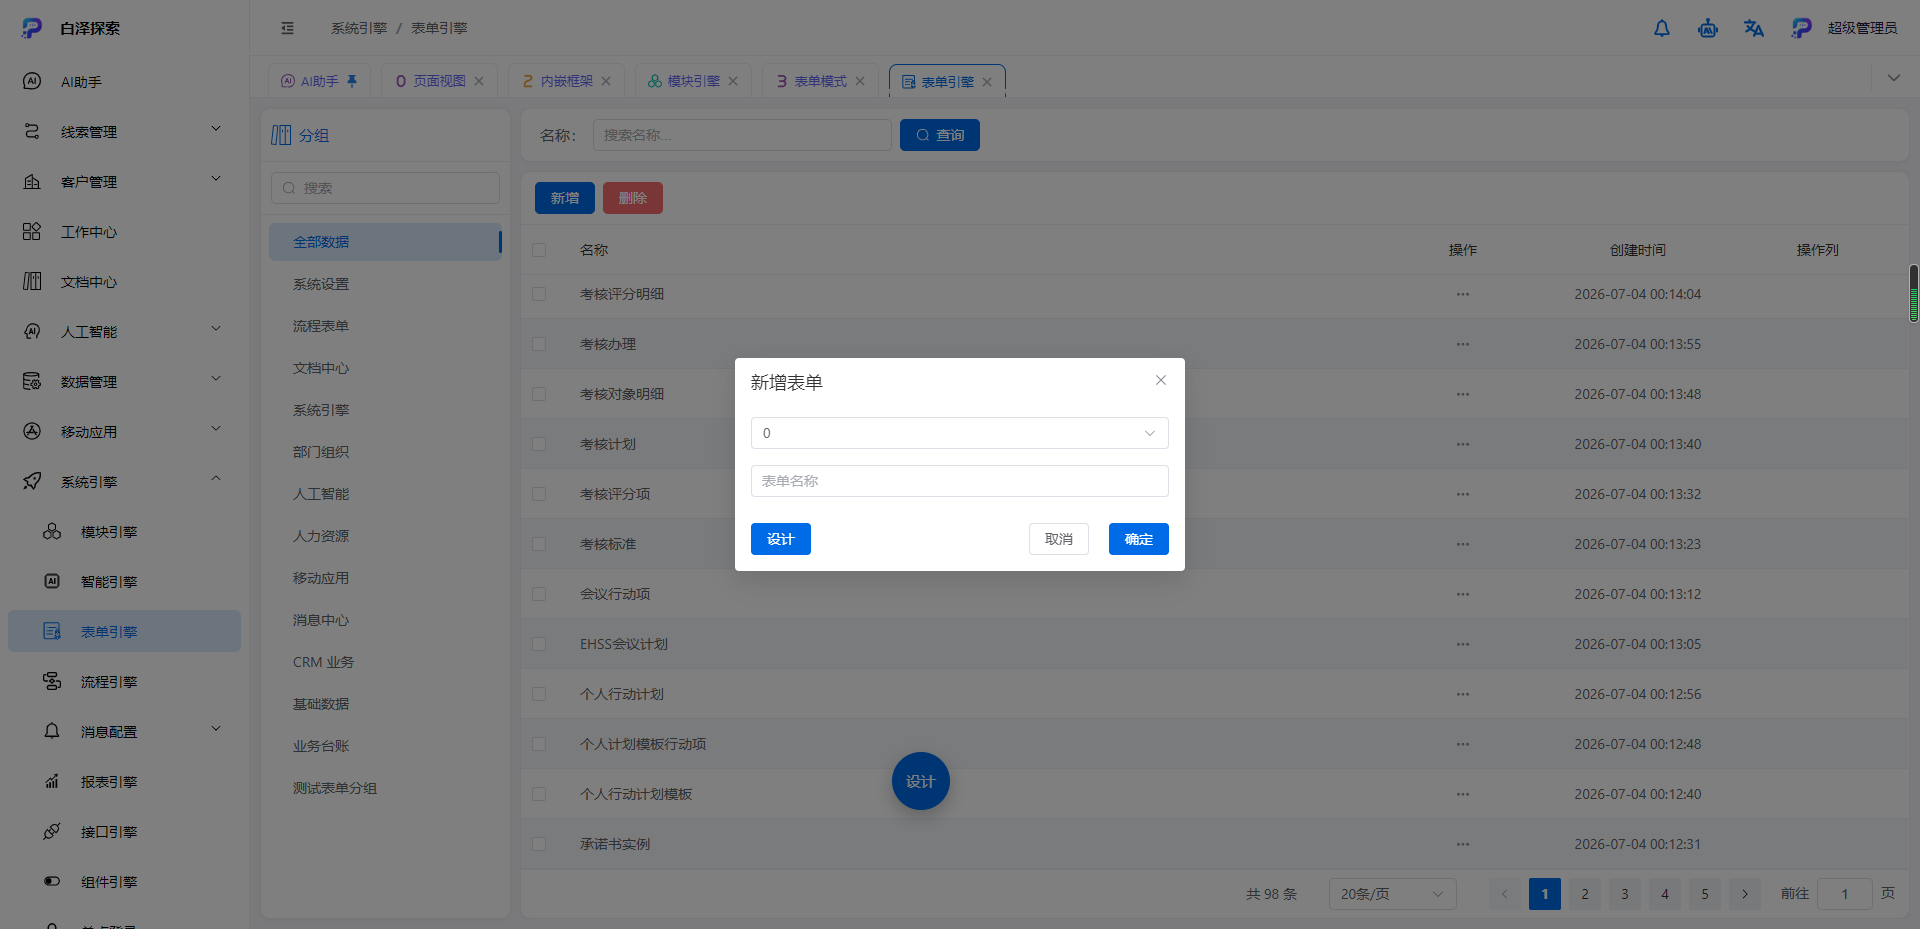The height and width of the screenshot is (929, 1920).
Task: Tick the checkbox for 会议行动项 row
Action: point(539,594)
